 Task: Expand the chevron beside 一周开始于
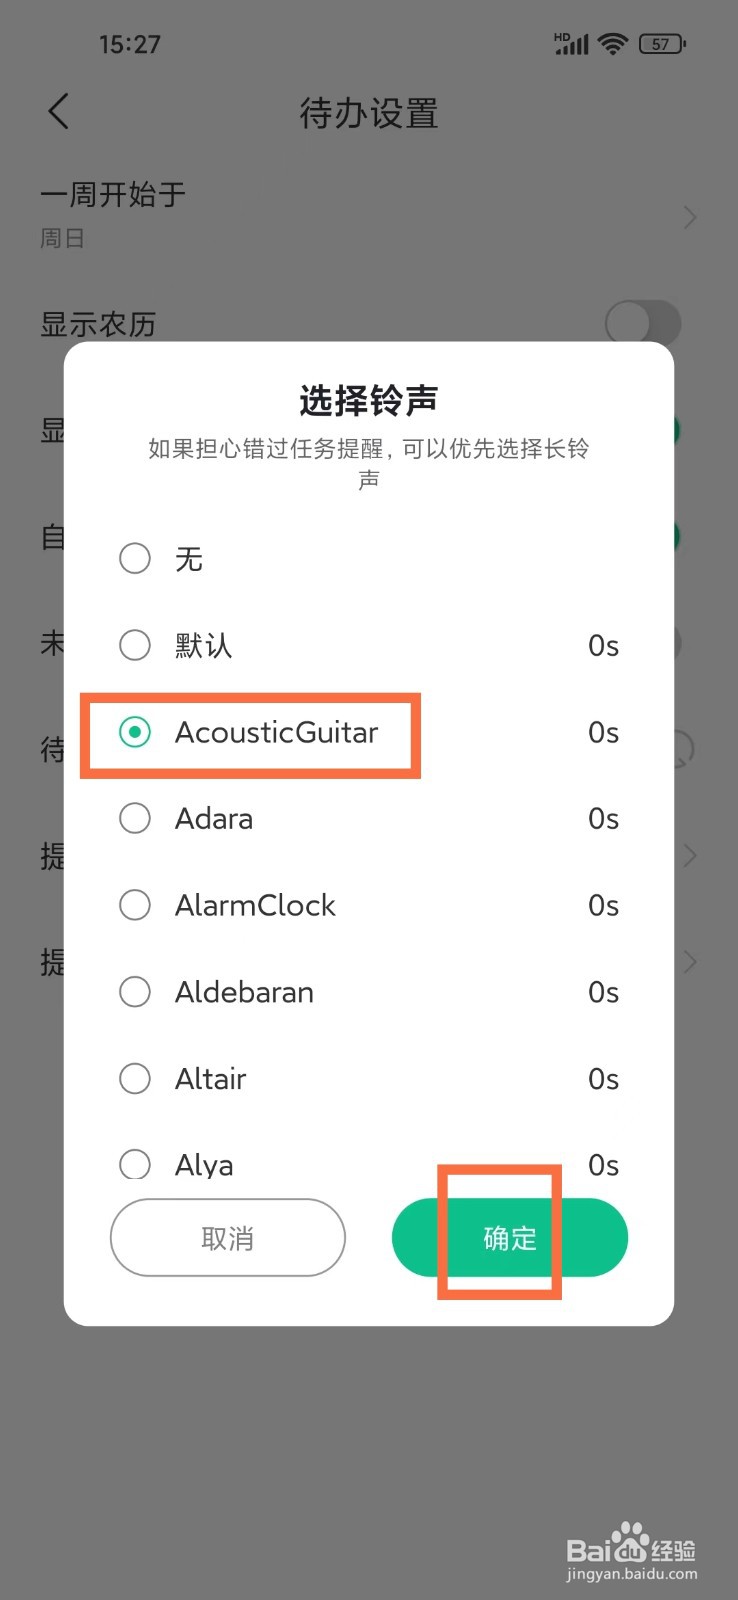coord(689,216)
